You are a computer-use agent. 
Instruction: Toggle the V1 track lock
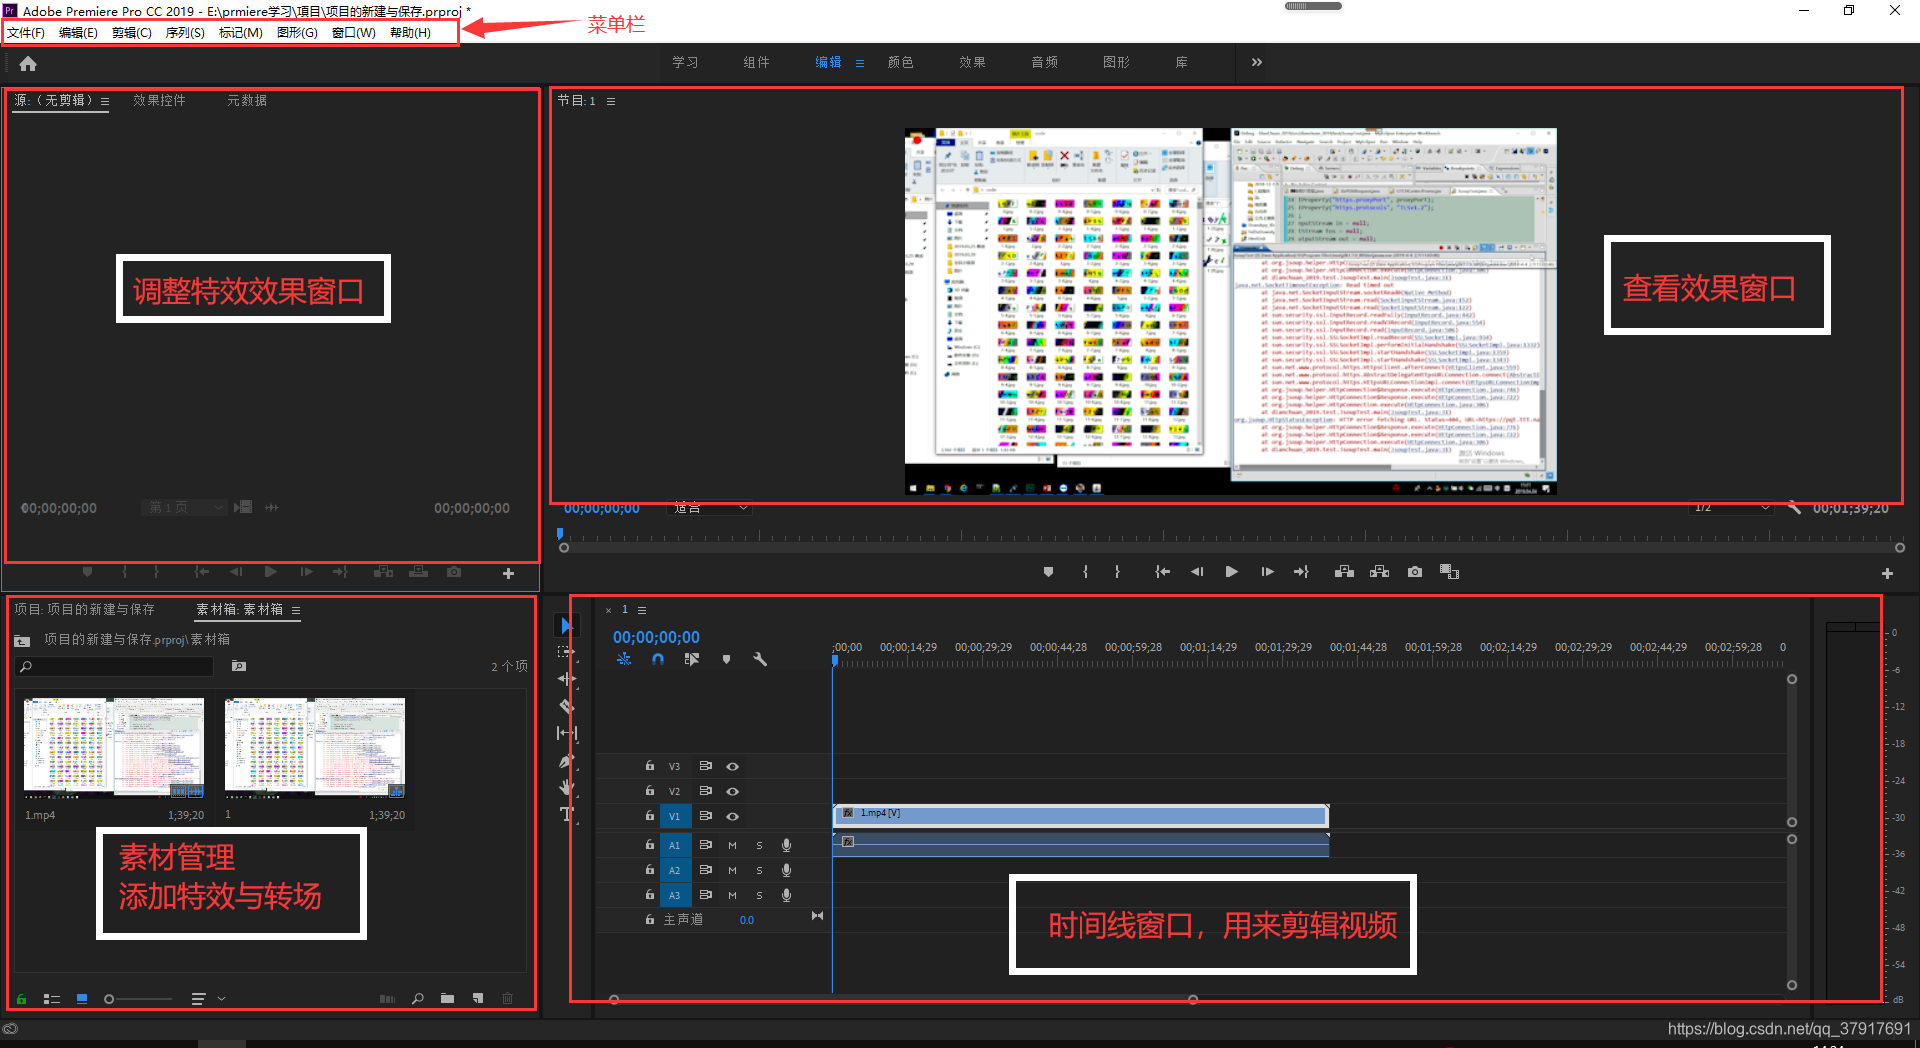pyautogui.click(x=649, y=816)
